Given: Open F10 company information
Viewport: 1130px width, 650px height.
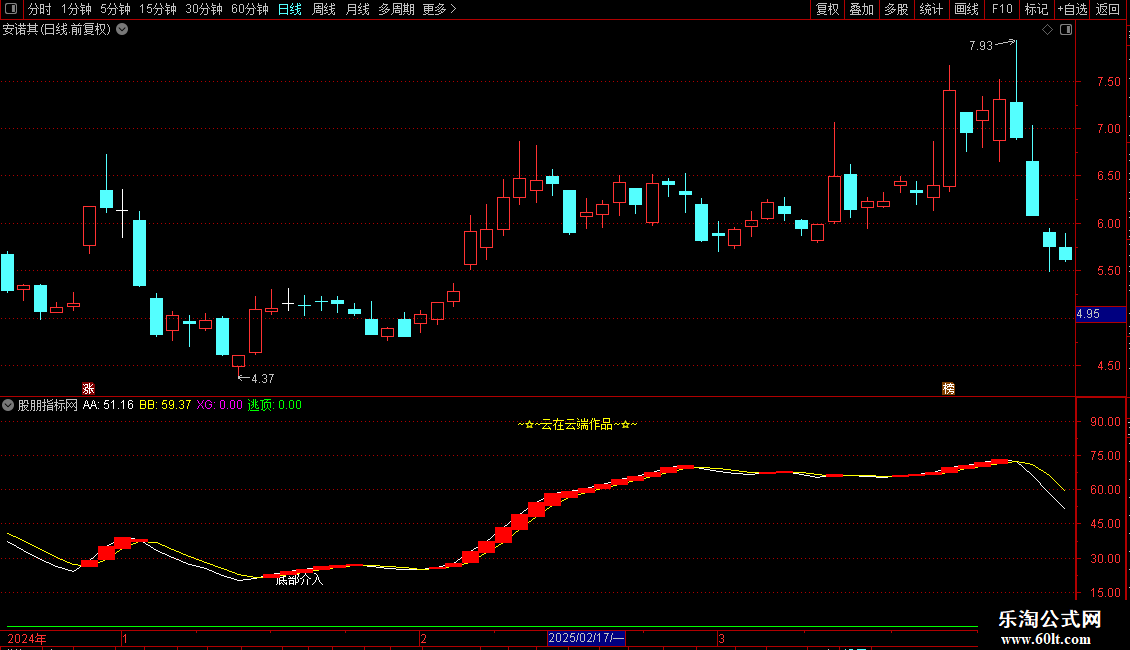Looking at the screenshot, I should click(x=1002, y=9).
